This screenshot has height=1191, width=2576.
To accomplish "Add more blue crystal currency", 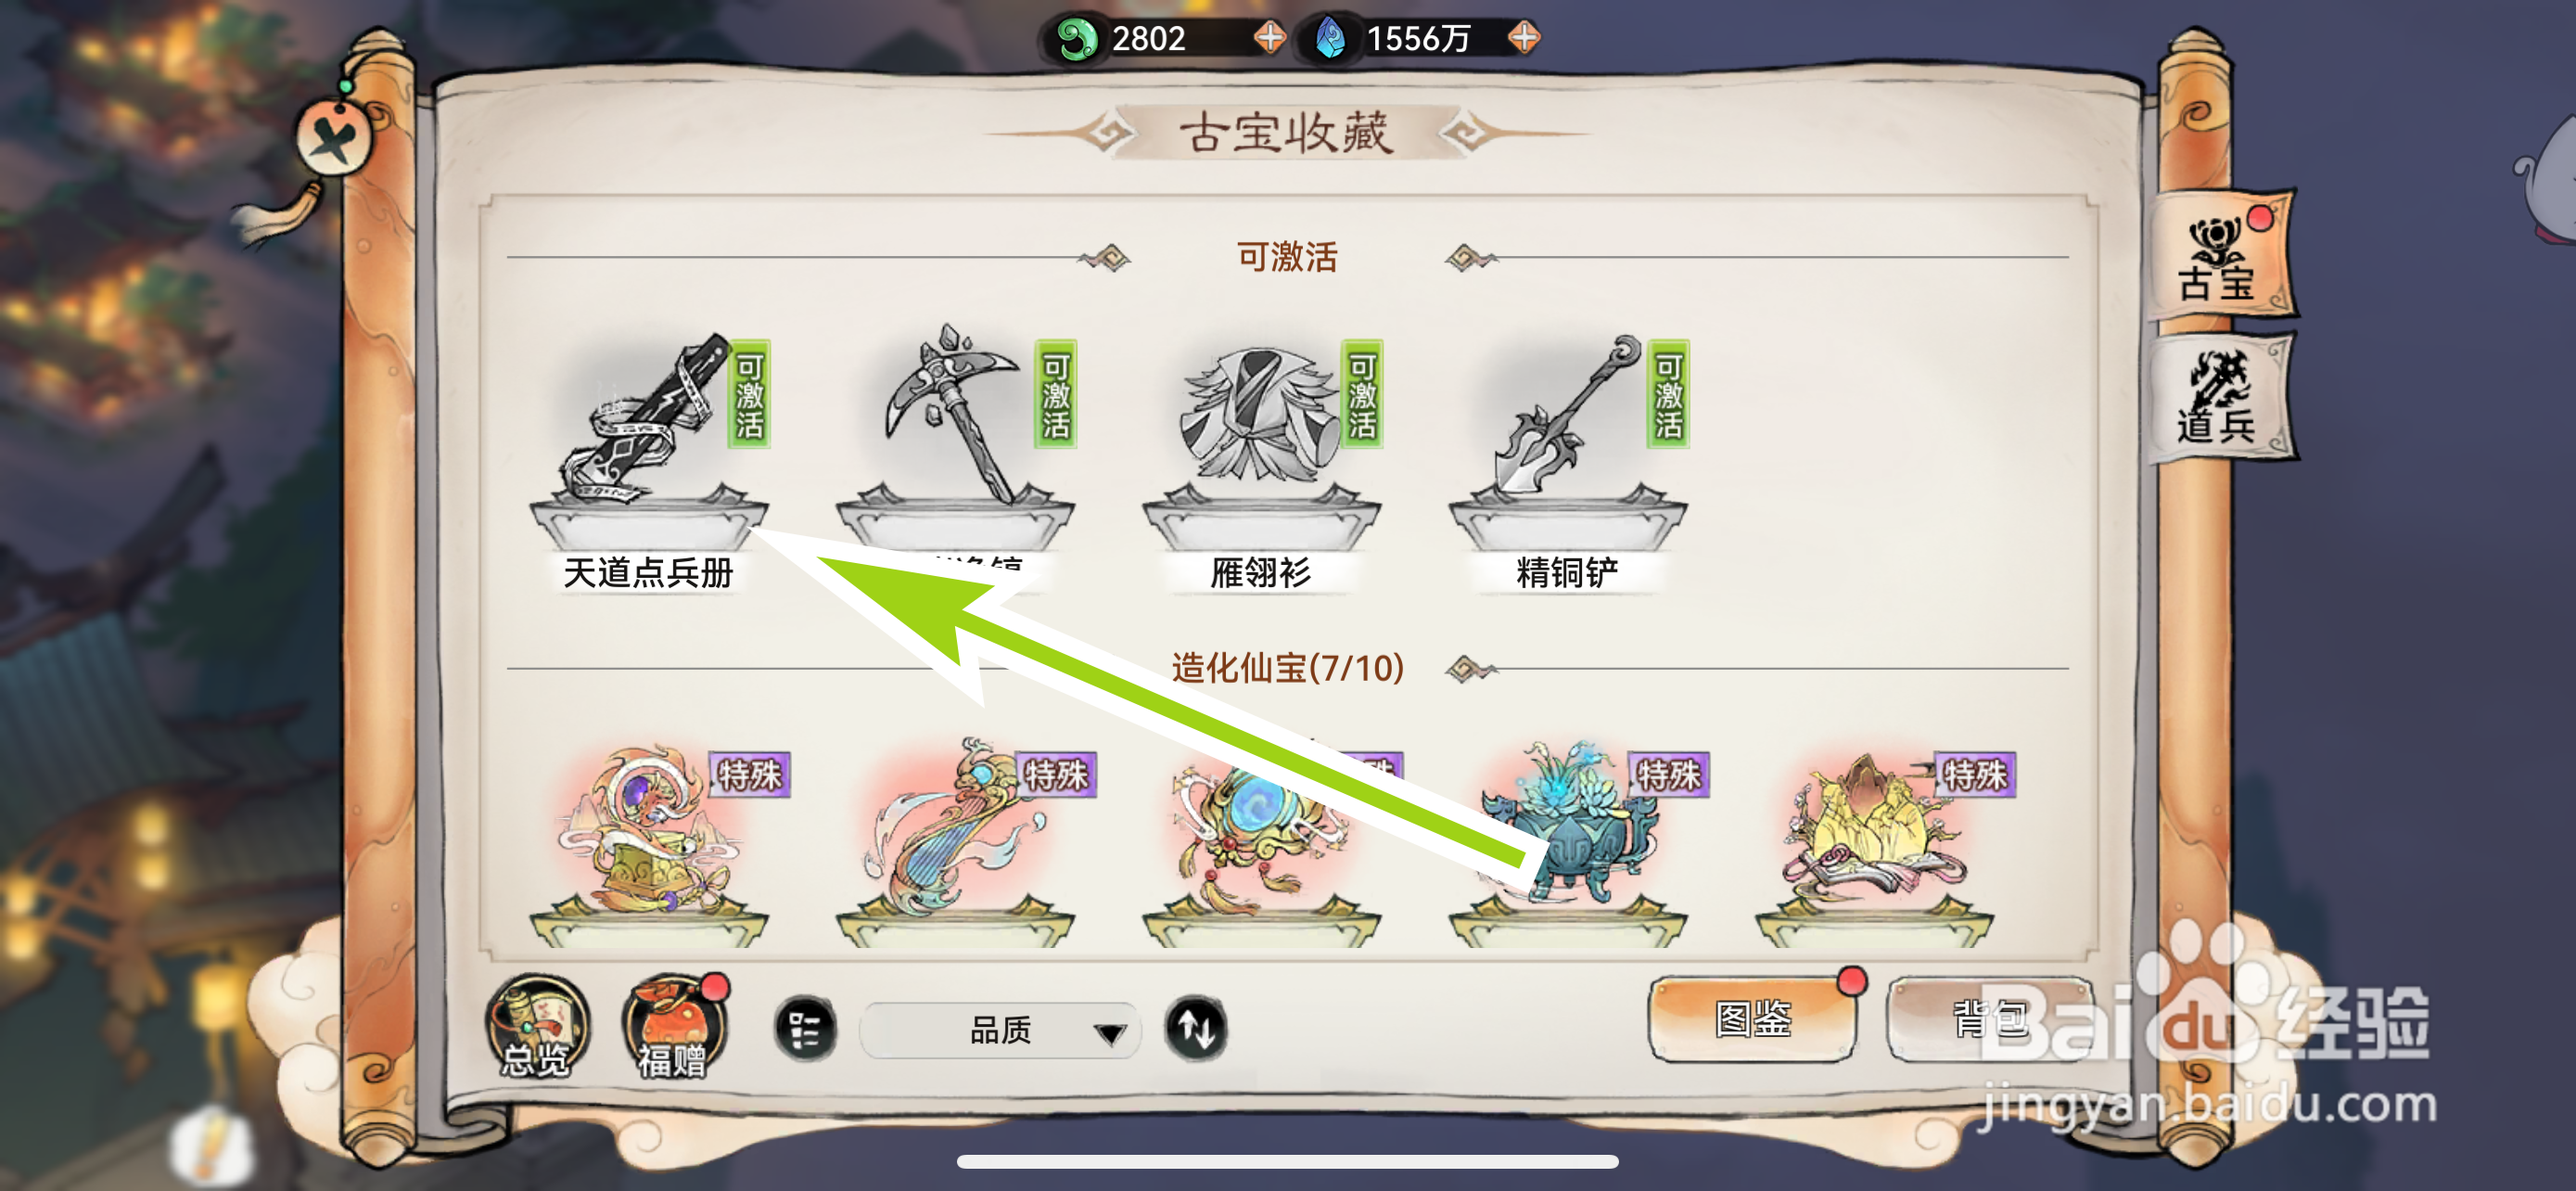I will click(1524, 38).
